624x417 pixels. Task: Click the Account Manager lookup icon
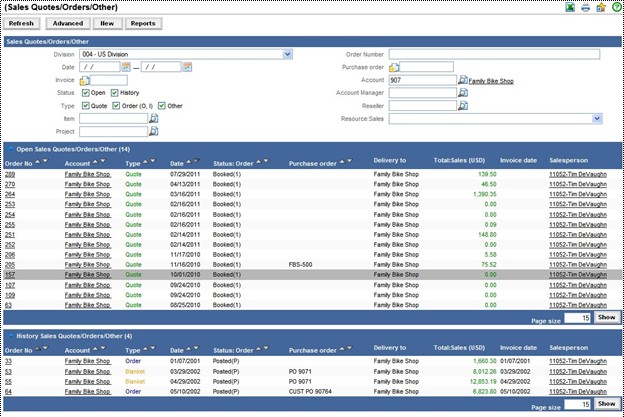pos(462,92)
